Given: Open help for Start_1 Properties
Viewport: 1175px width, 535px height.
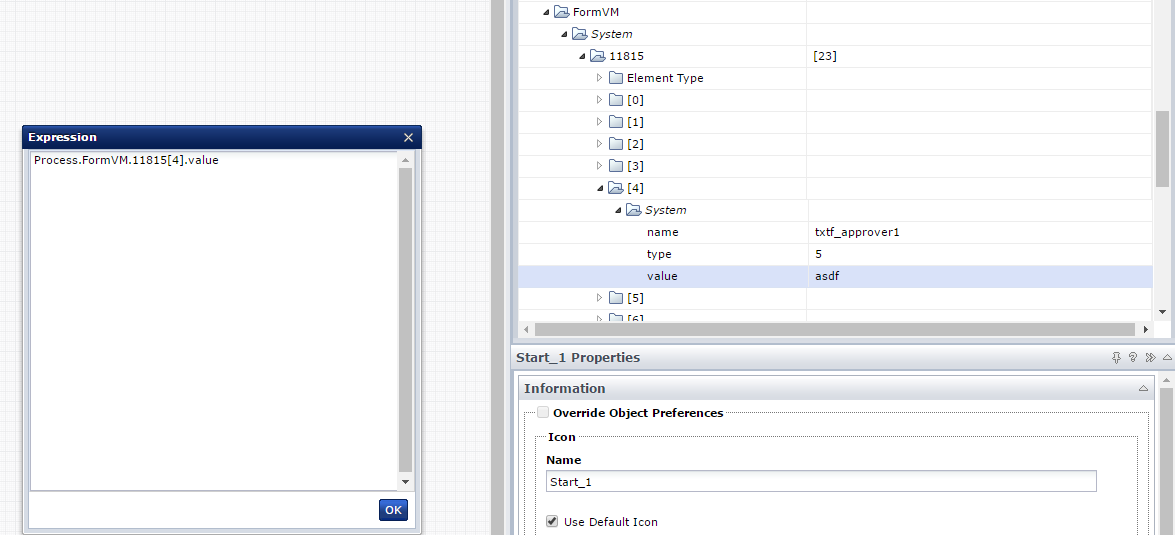Looking at the screenshot, I should [x=1133, y=358].
